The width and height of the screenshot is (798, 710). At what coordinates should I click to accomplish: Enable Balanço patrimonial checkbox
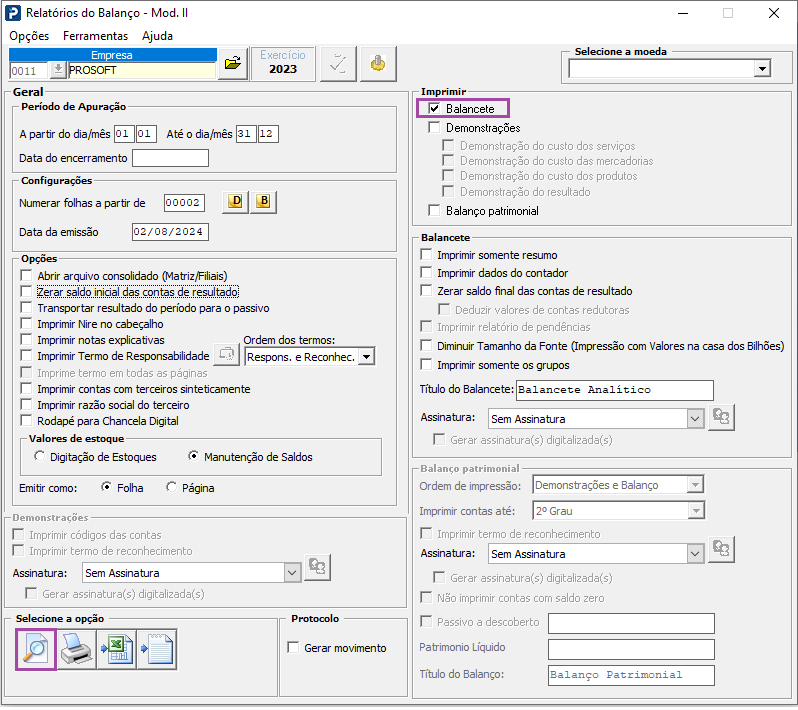coord(434,210)
